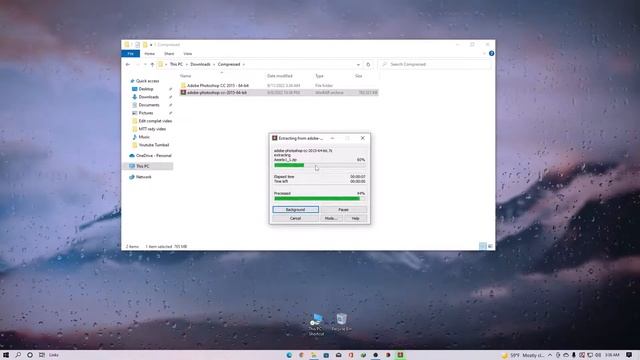Image resolution: width=640 pixels, height=360 pixels.
Task: Click the yellow folder icon of Adobe Photoshop CC 2015
Action: point(183,86)
